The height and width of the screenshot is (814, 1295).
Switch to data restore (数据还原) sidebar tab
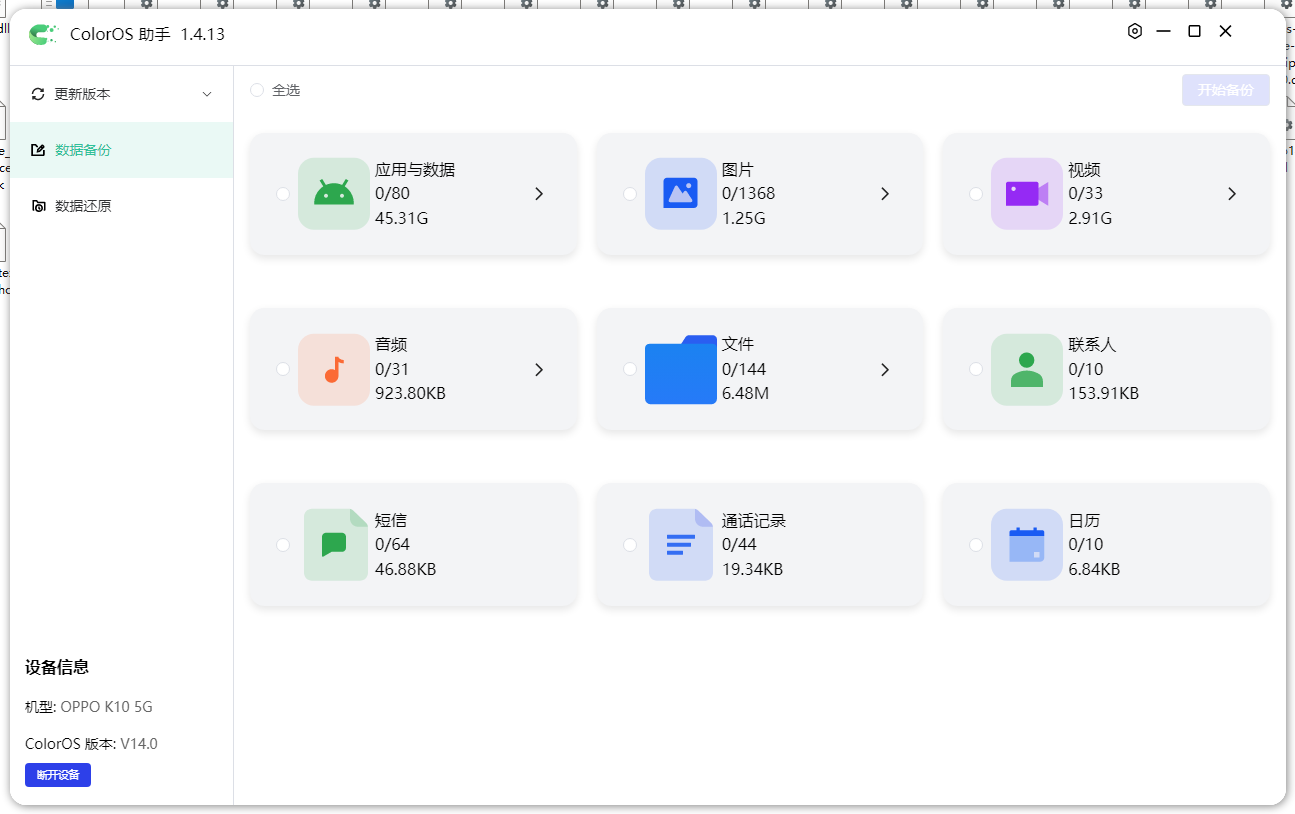coord(83,206)
